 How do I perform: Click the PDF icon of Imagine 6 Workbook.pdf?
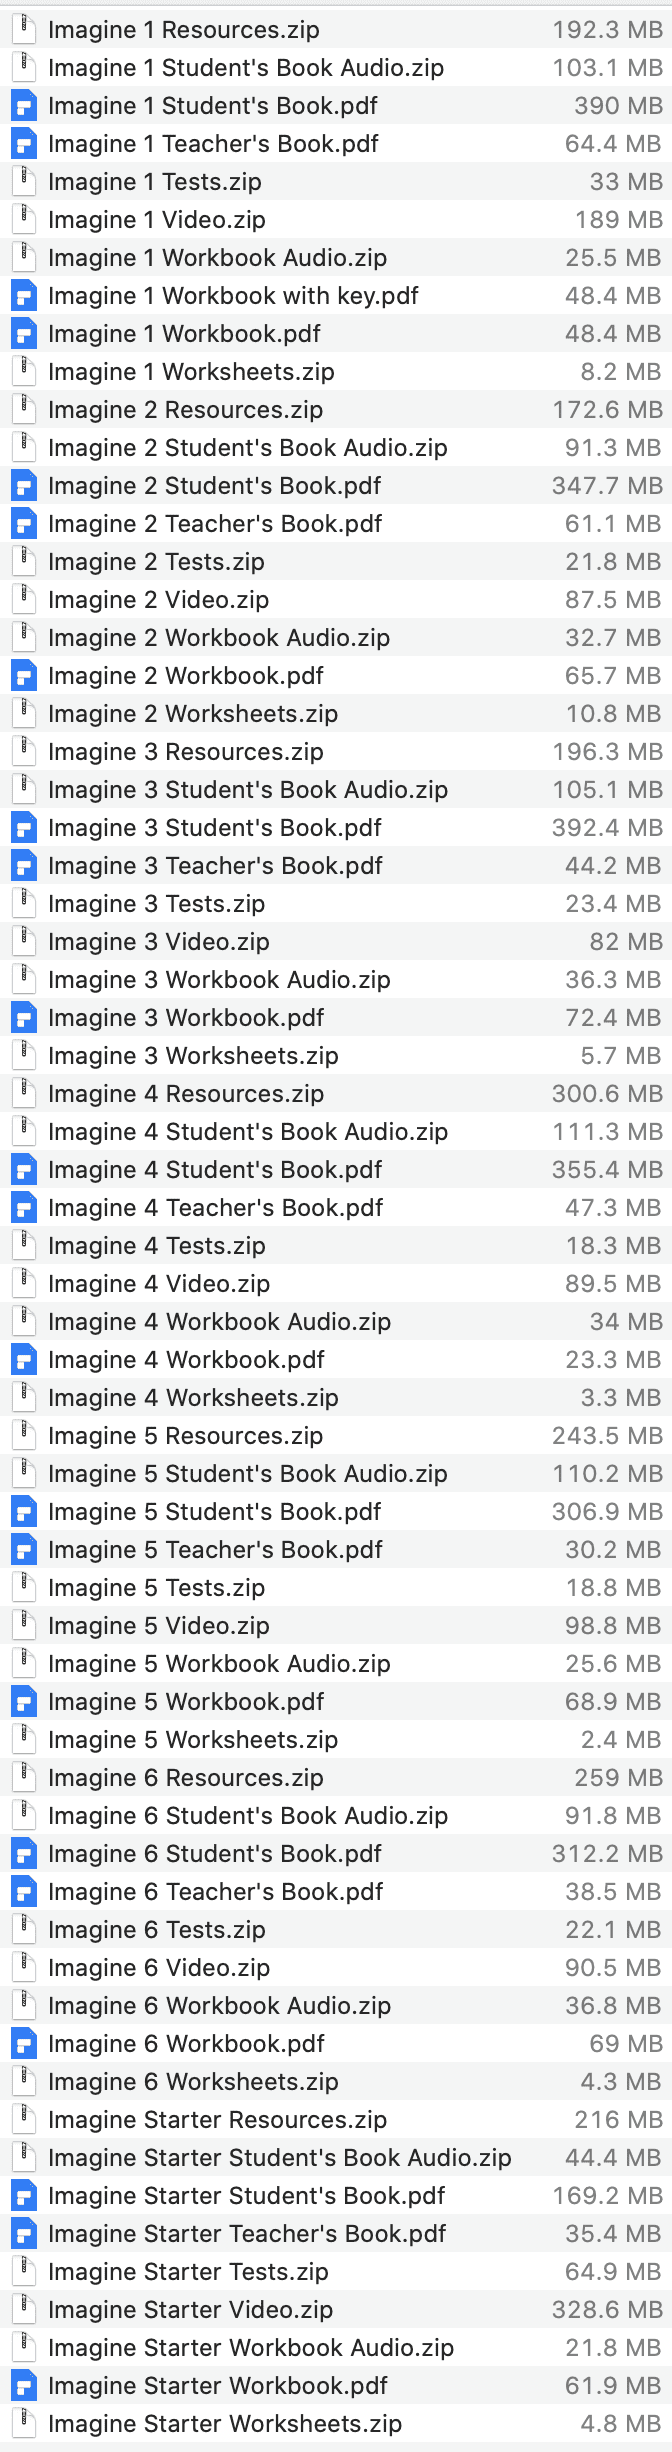pyautogui.click(x=23, y=2044)
